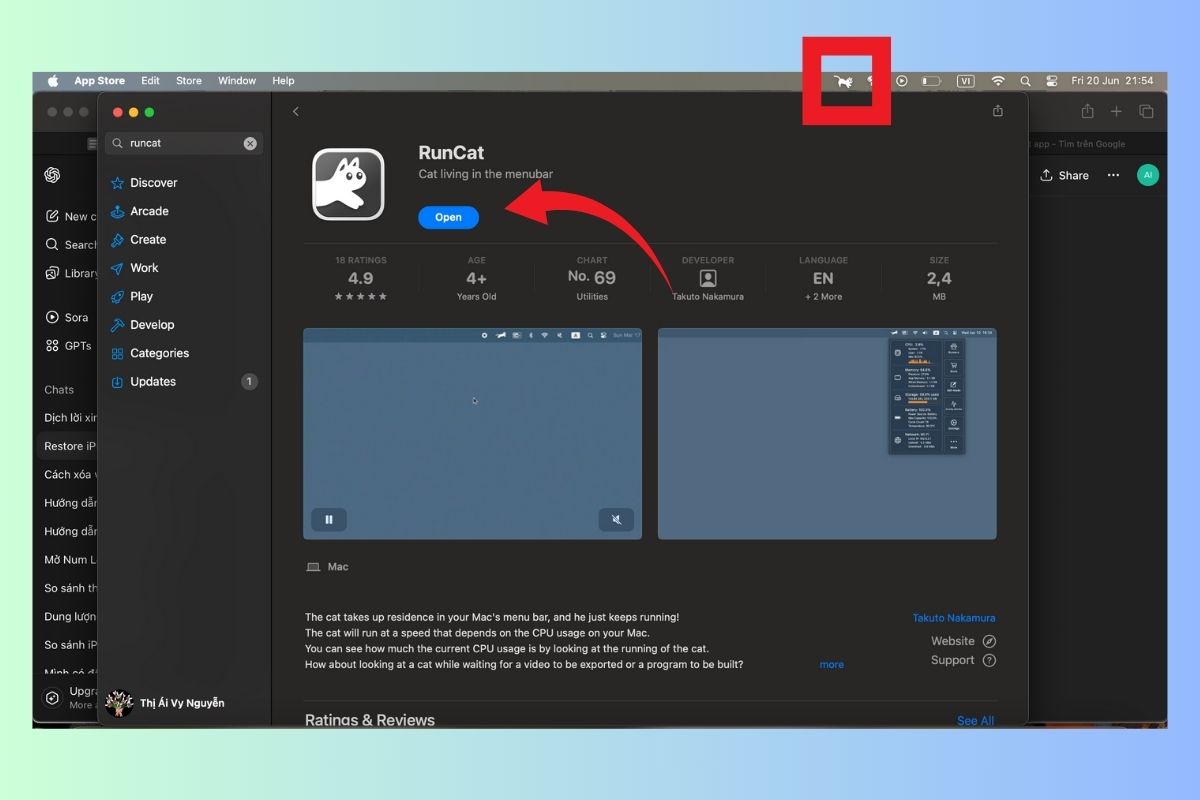Click the Wi-Fi icon in the menu bar
The height and width of the screenshot is (800, 1200).
[997, 81]
